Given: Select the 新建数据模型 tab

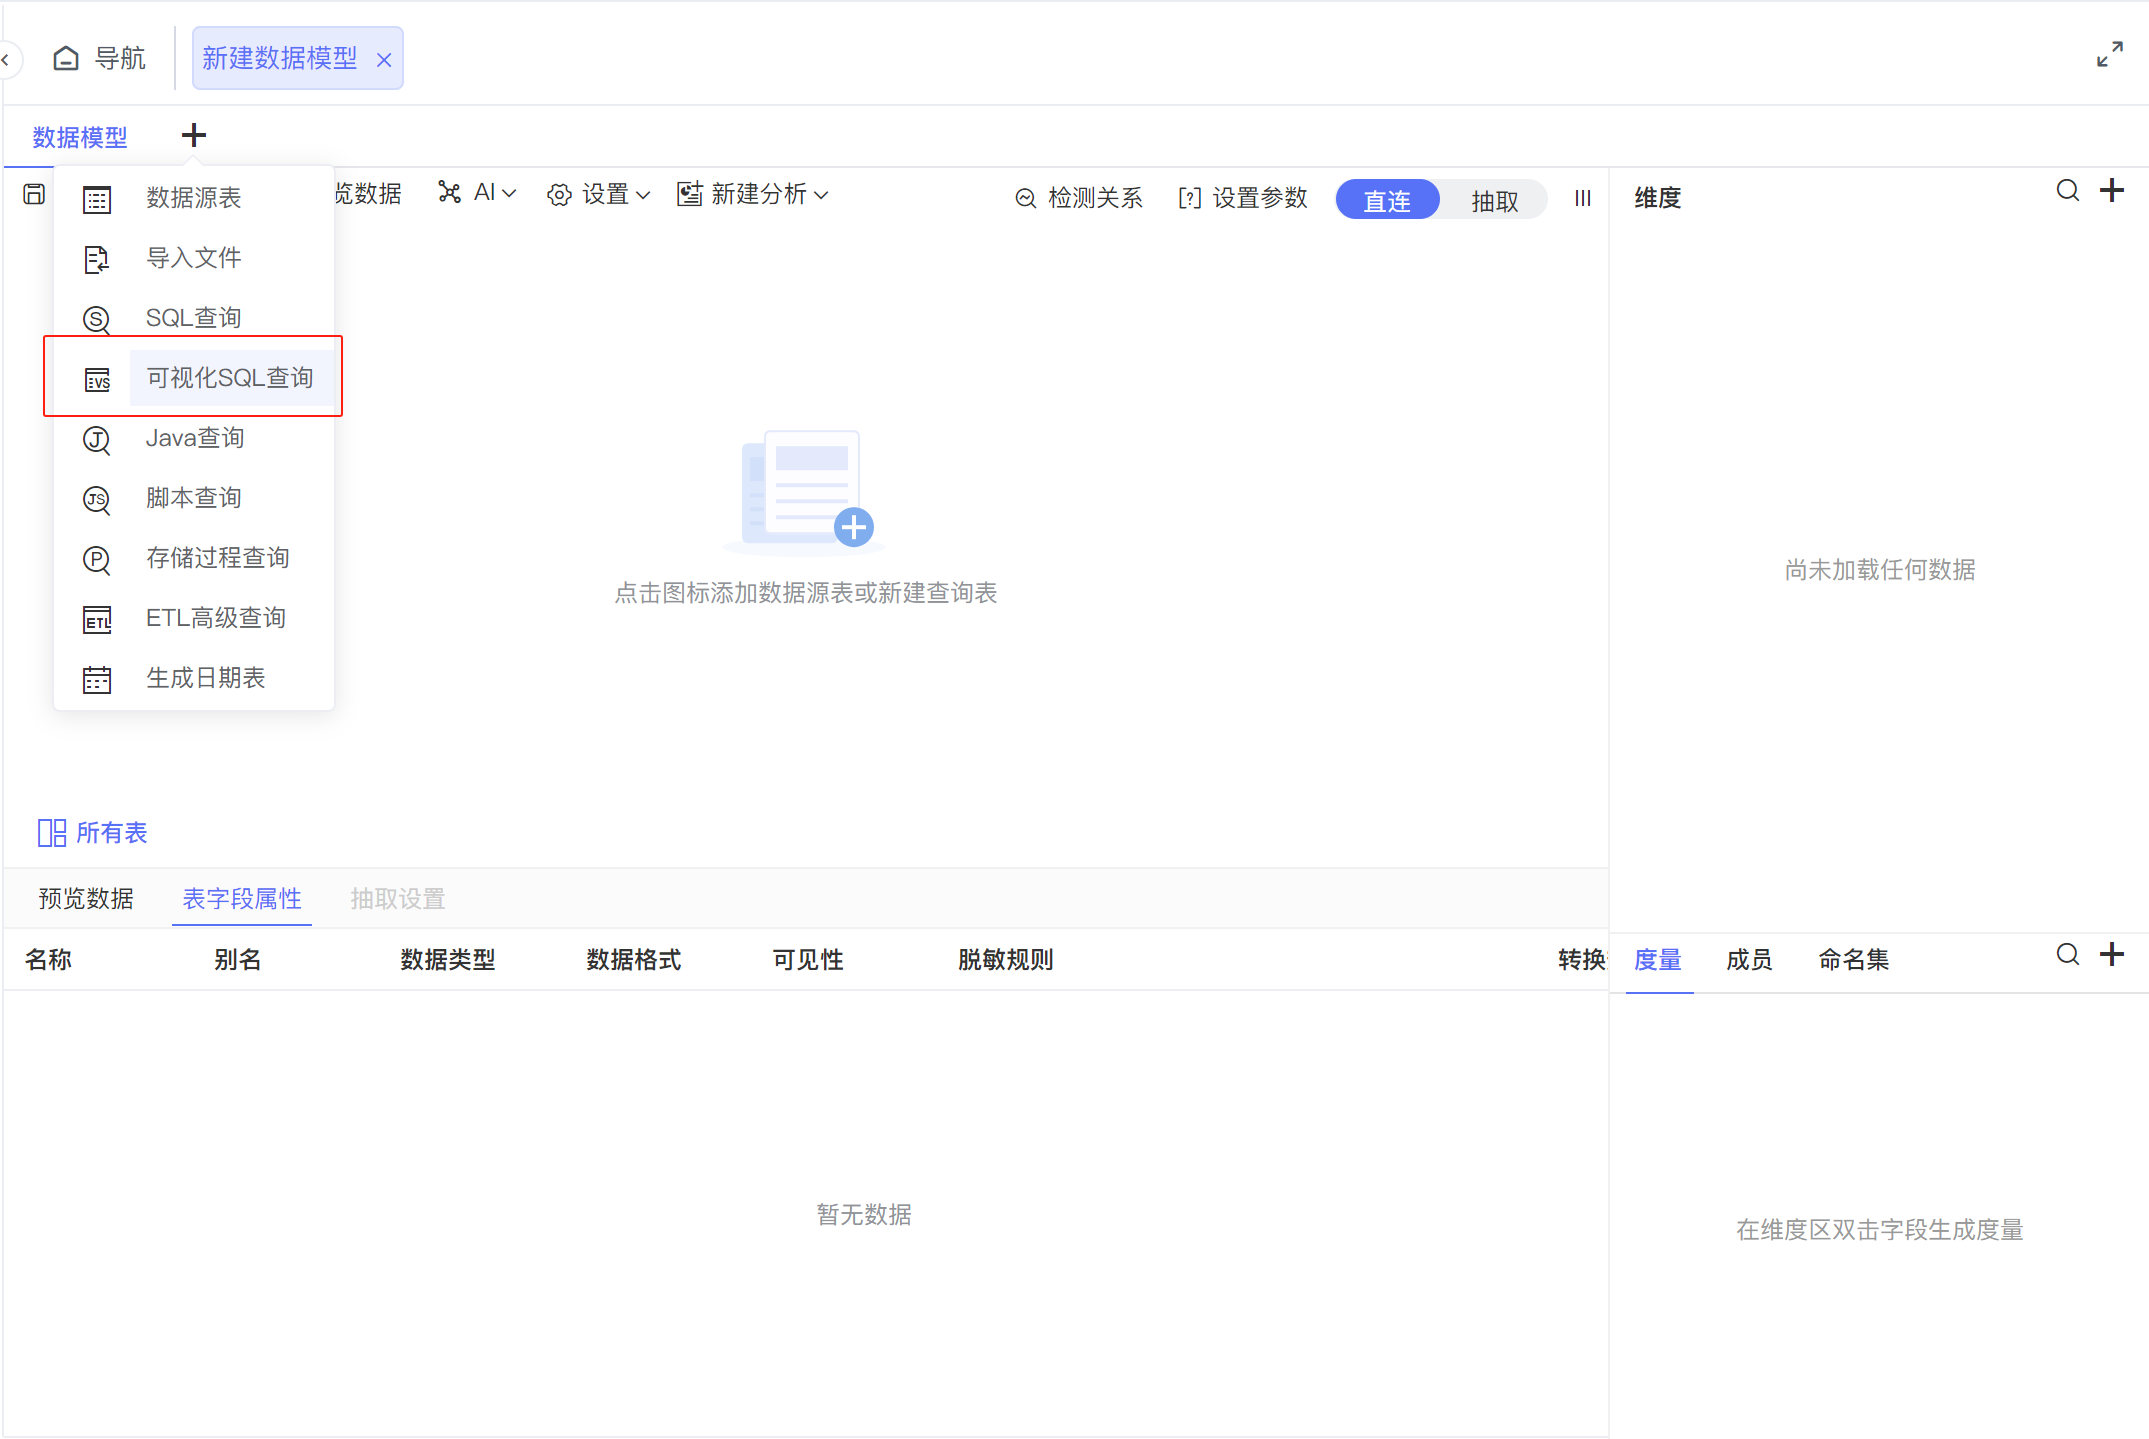Looking at the screenshot, I should (x=280, y=58).
